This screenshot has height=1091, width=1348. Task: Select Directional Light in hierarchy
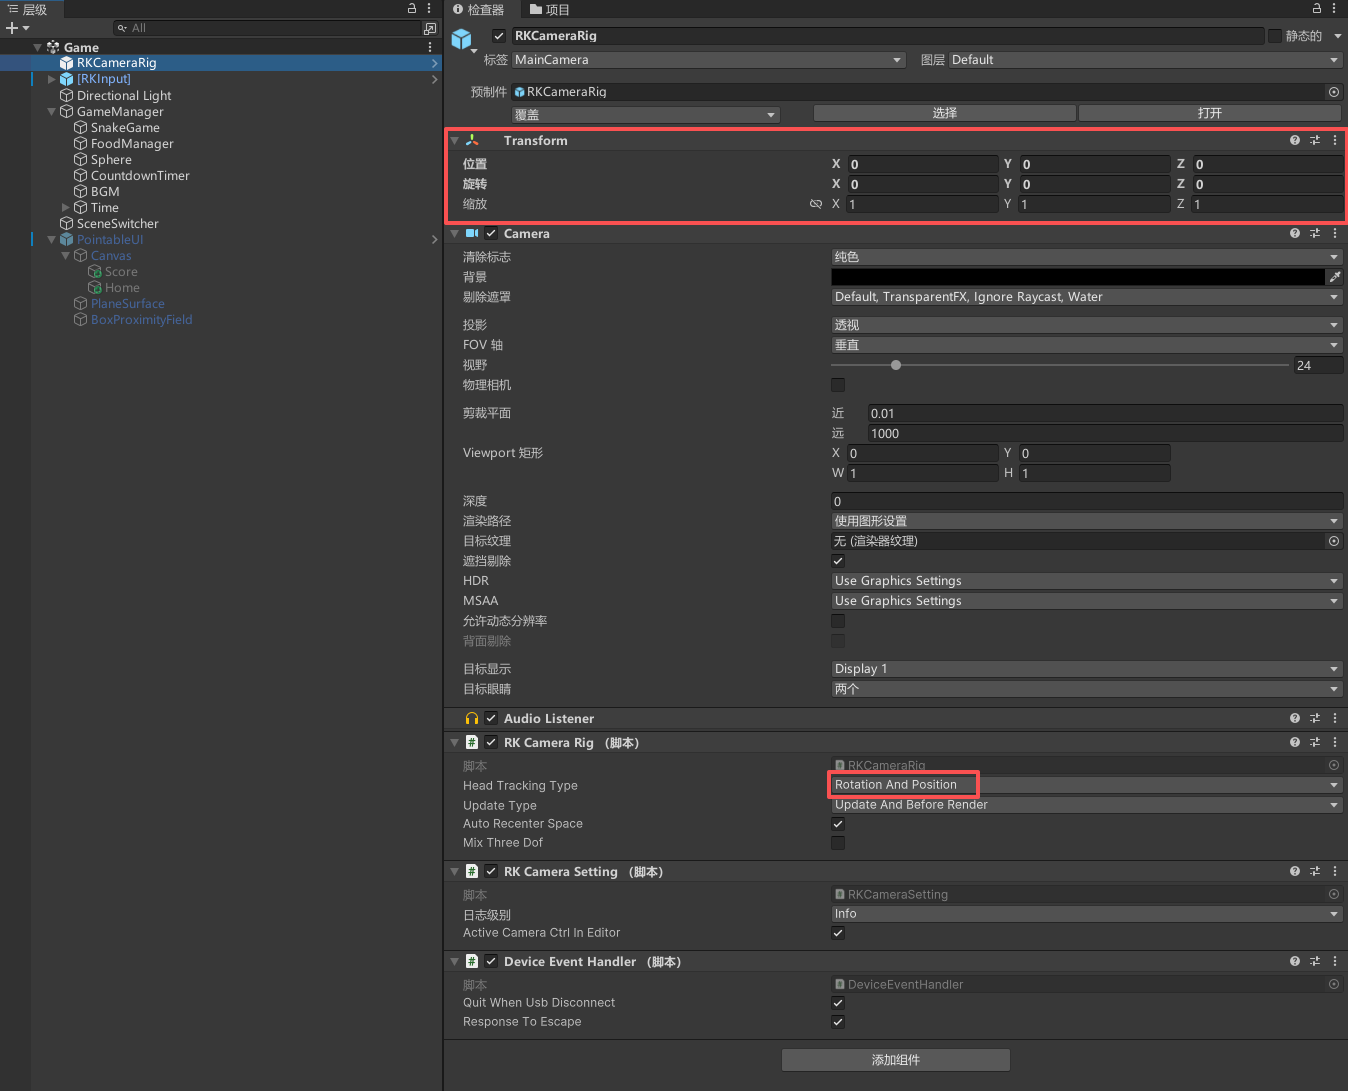tap(124, 96)
